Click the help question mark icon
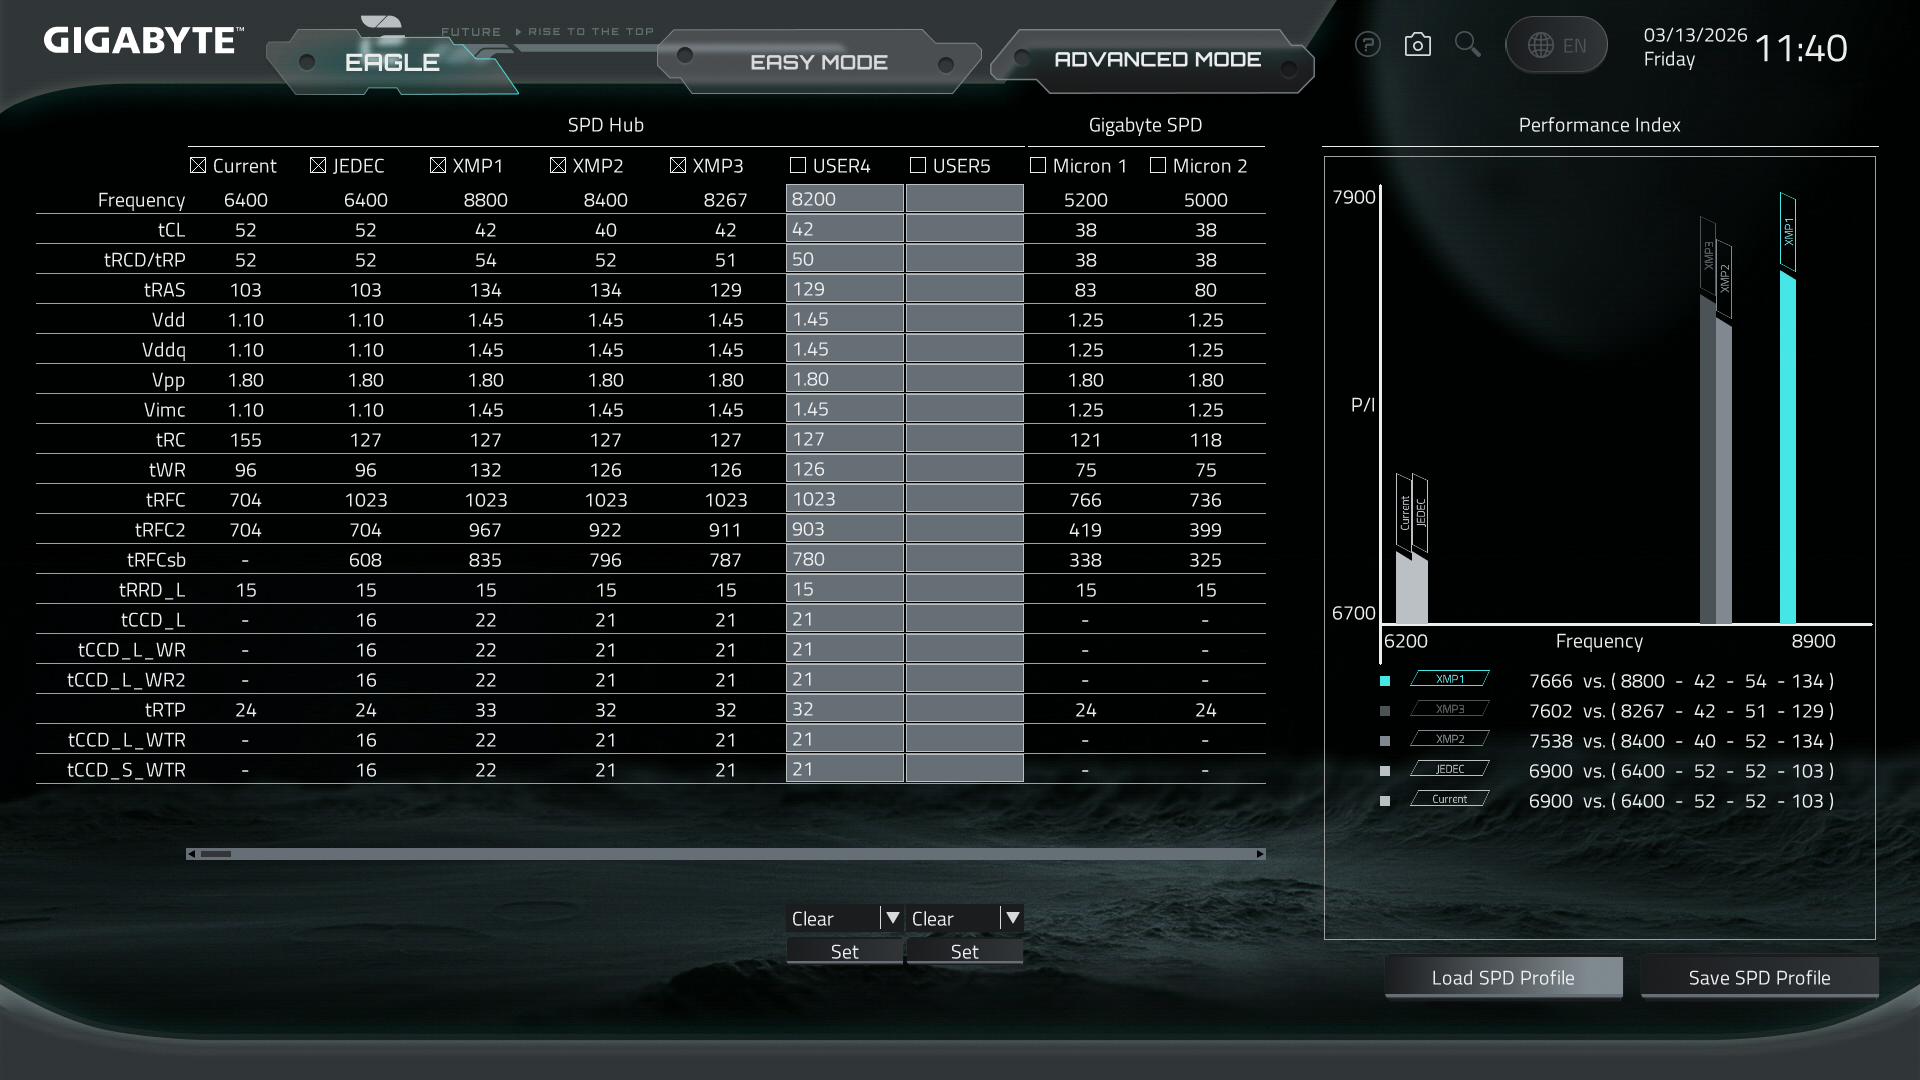This screenshot has height=1080, width=1920. [x=1367, y=45]
